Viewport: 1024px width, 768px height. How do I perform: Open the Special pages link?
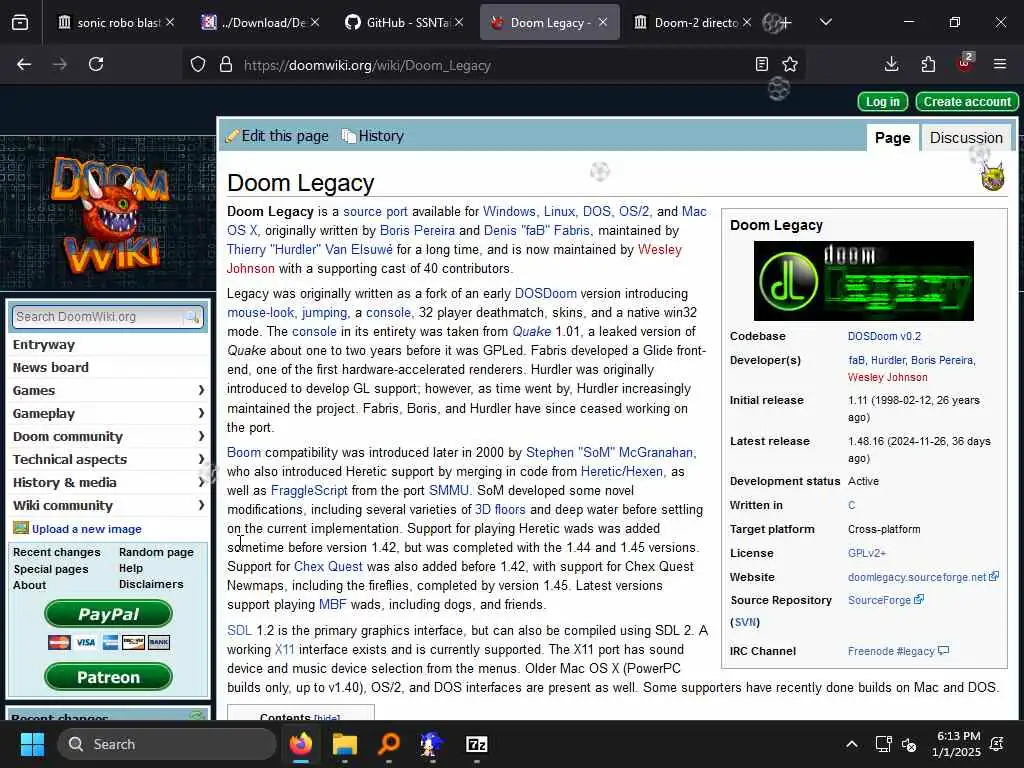click(x=51, y=569)
